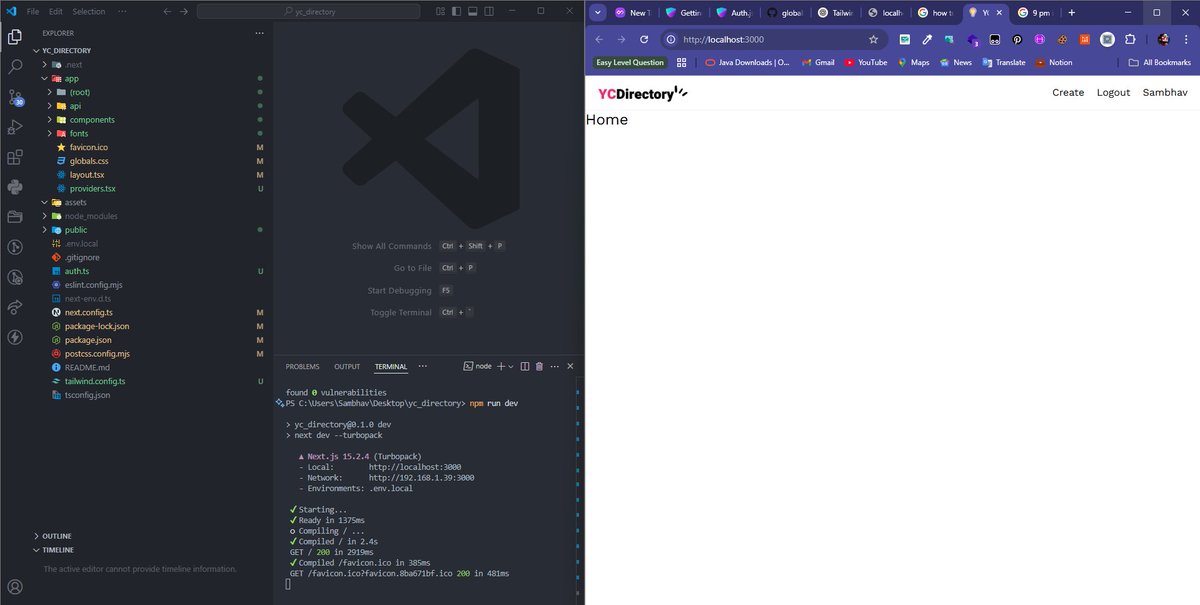Click the VS Code go back arrow
Screen dimensions: 1200x605
click(x=167, y=11)
